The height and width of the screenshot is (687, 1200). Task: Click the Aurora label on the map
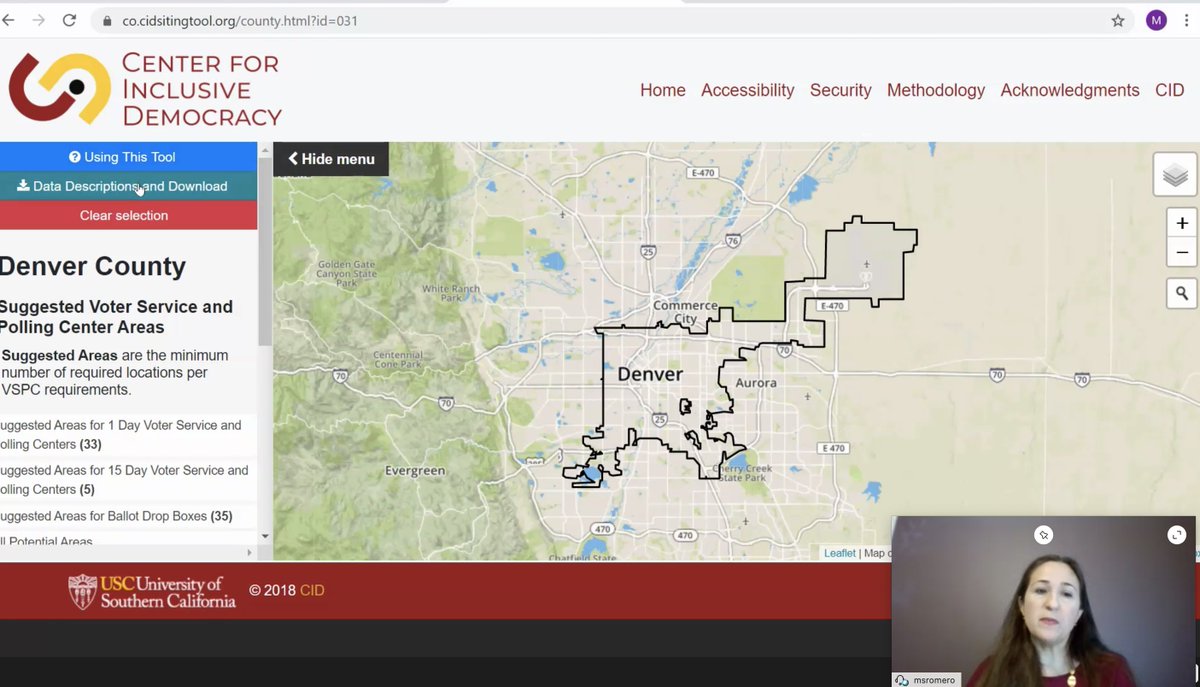click(756, 384)
